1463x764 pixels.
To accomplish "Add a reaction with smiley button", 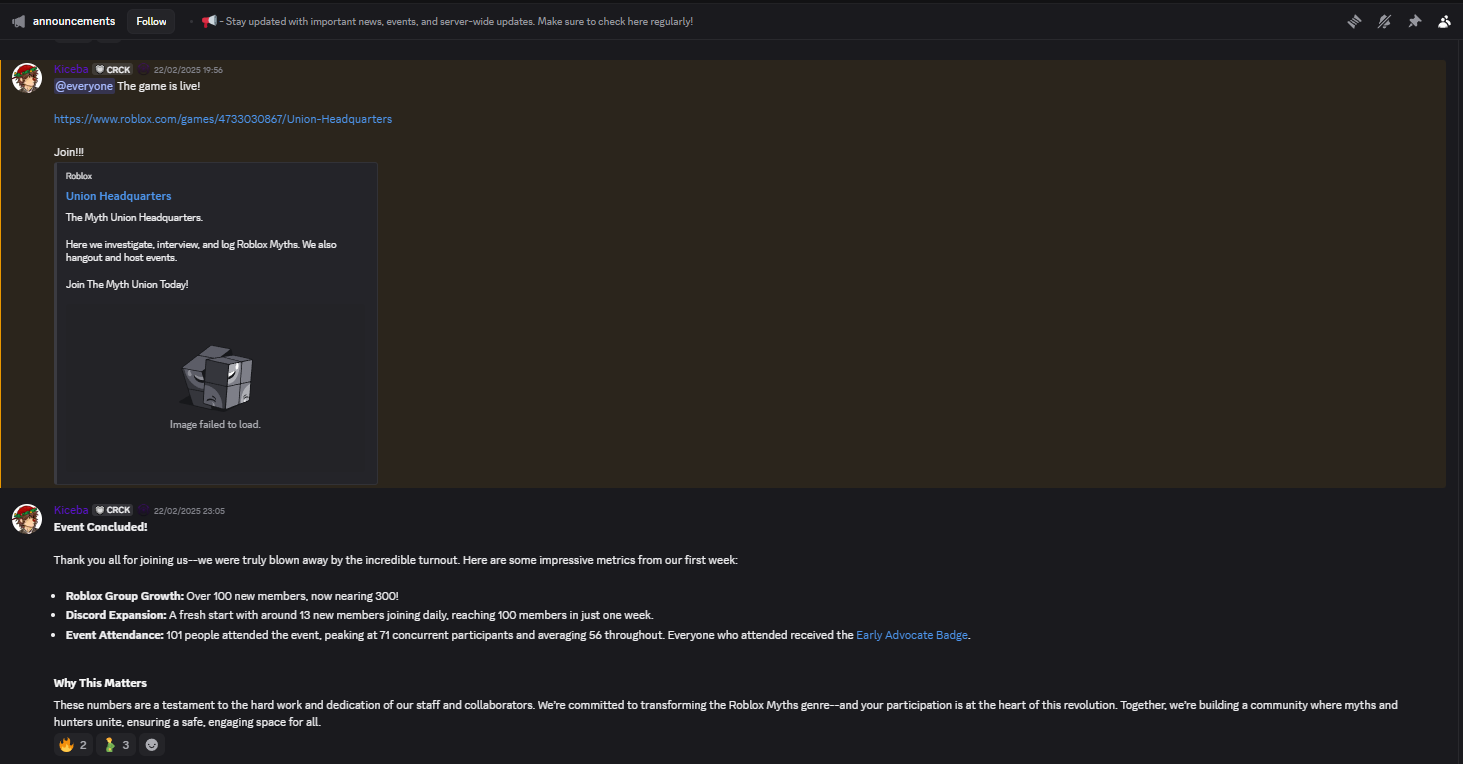I will [152, 745].
